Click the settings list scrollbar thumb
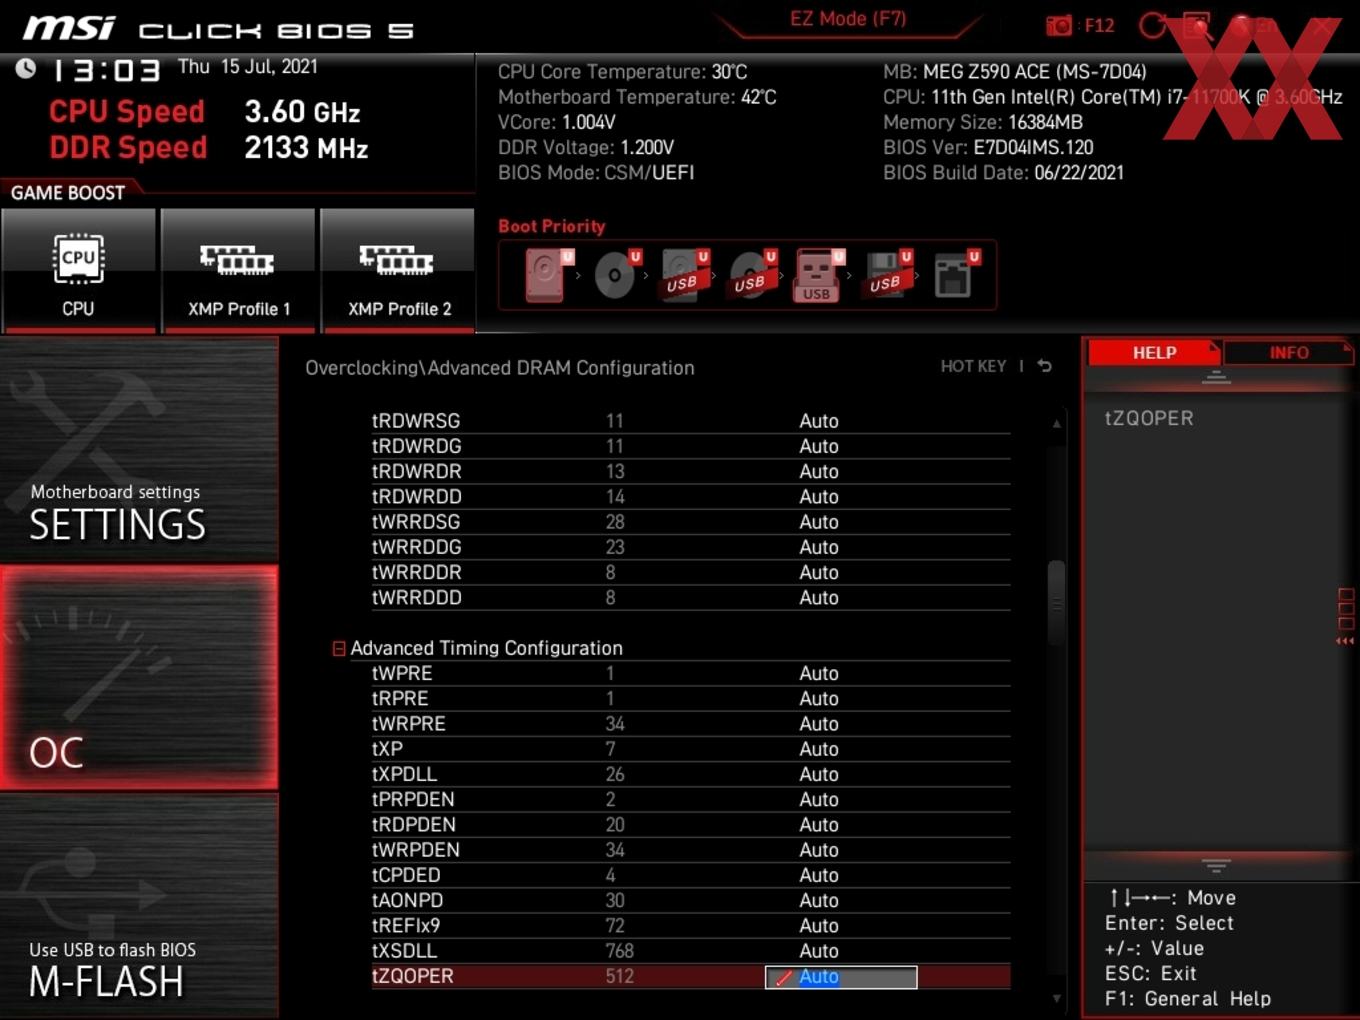1360x1020 pixels. pos(1056,604)
